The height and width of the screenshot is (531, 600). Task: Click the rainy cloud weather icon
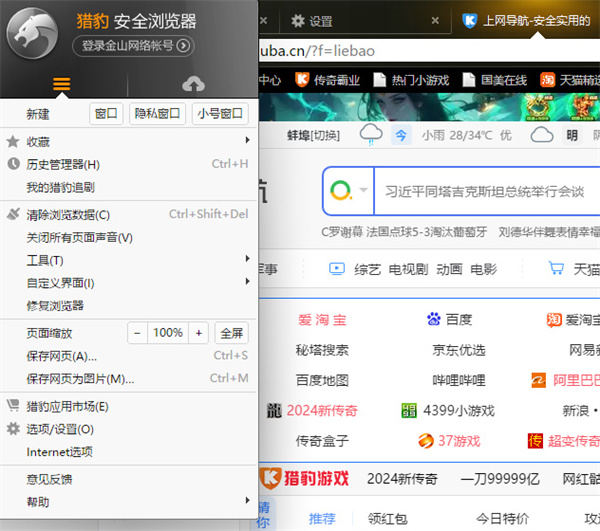coord(371,135)
